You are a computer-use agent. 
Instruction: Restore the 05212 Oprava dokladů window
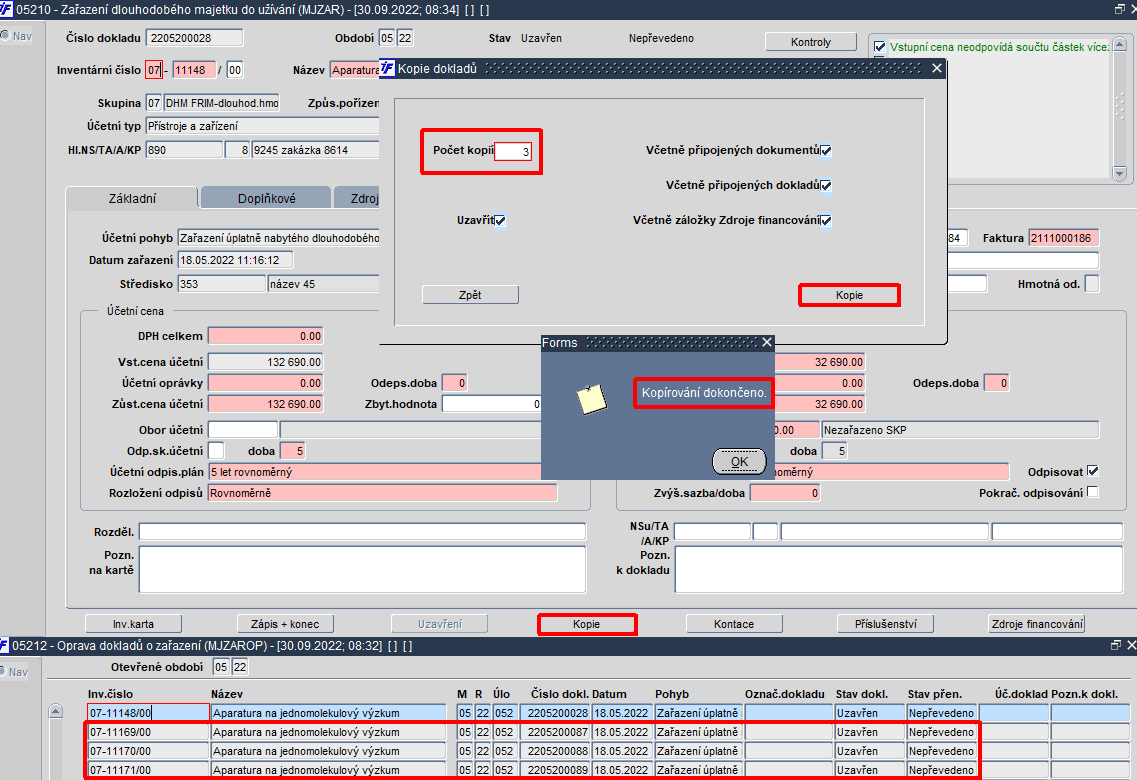tap(1116, 644)
